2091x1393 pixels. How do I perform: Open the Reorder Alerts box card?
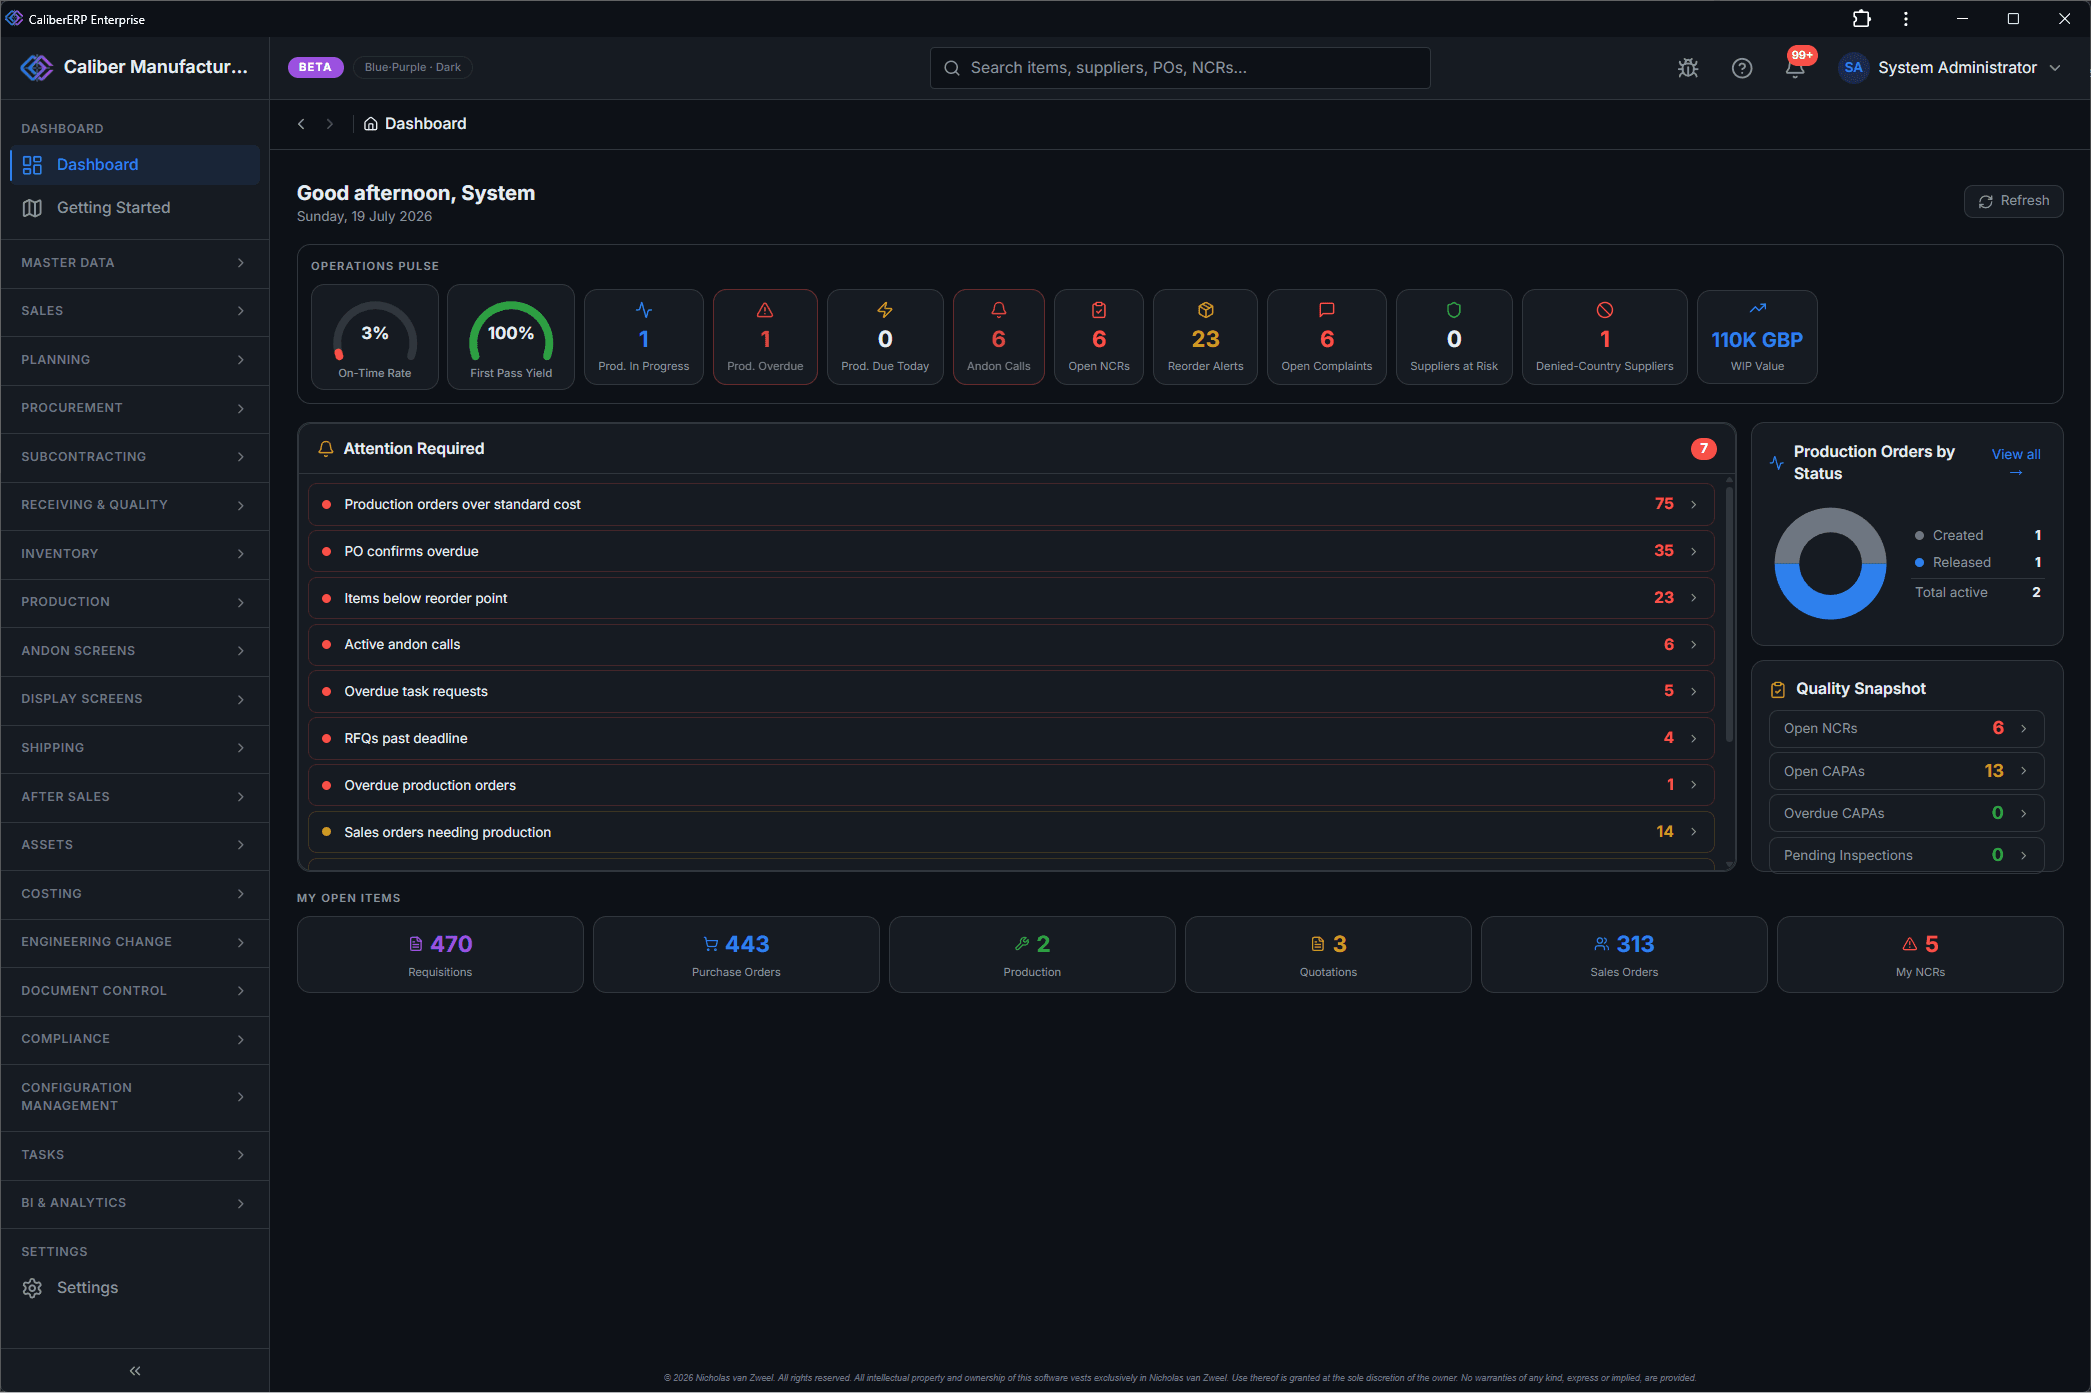1206,337
